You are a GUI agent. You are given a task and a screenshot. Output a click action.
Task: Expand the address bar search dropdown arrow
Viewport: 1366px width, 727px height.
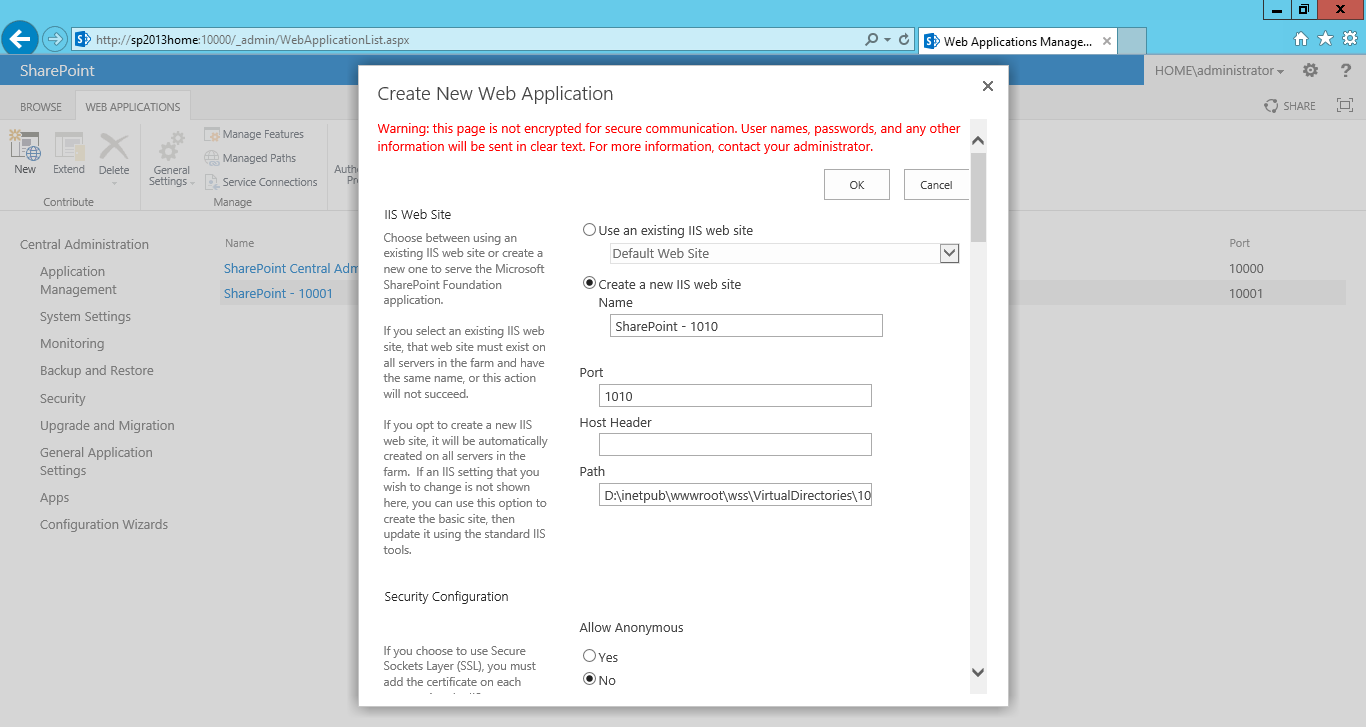(x=887, y=40)
